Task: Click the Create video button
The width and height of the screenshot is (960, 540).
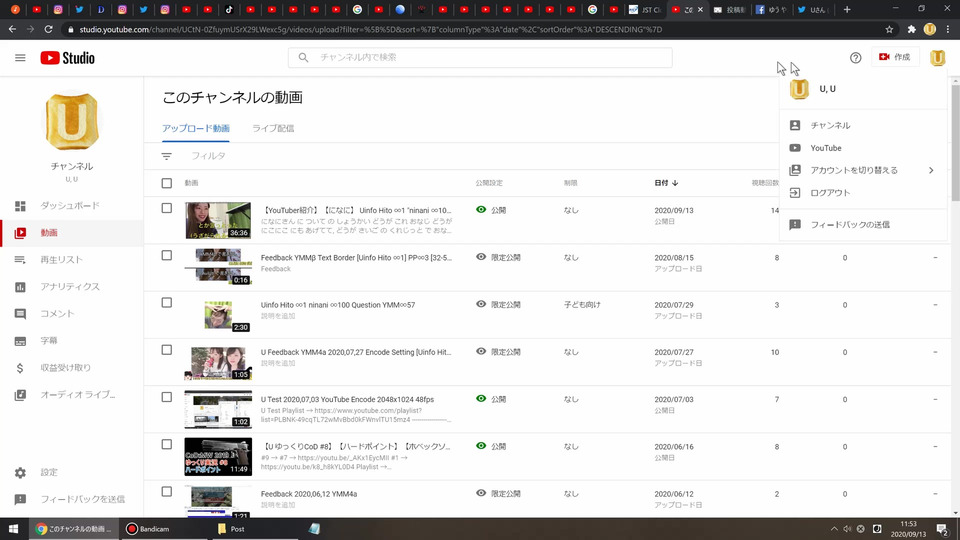Action: tap(894, 58)
